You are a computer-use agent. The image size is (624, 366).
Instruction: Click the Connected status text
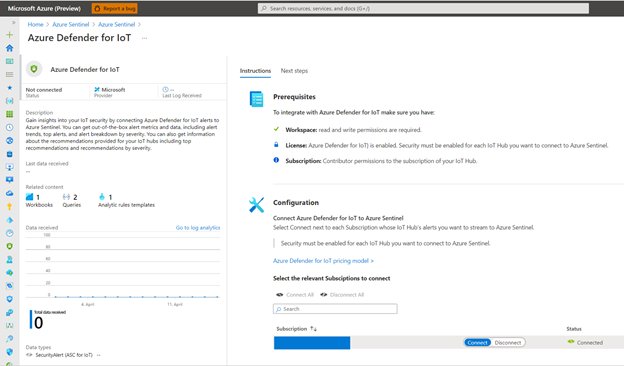590,343
